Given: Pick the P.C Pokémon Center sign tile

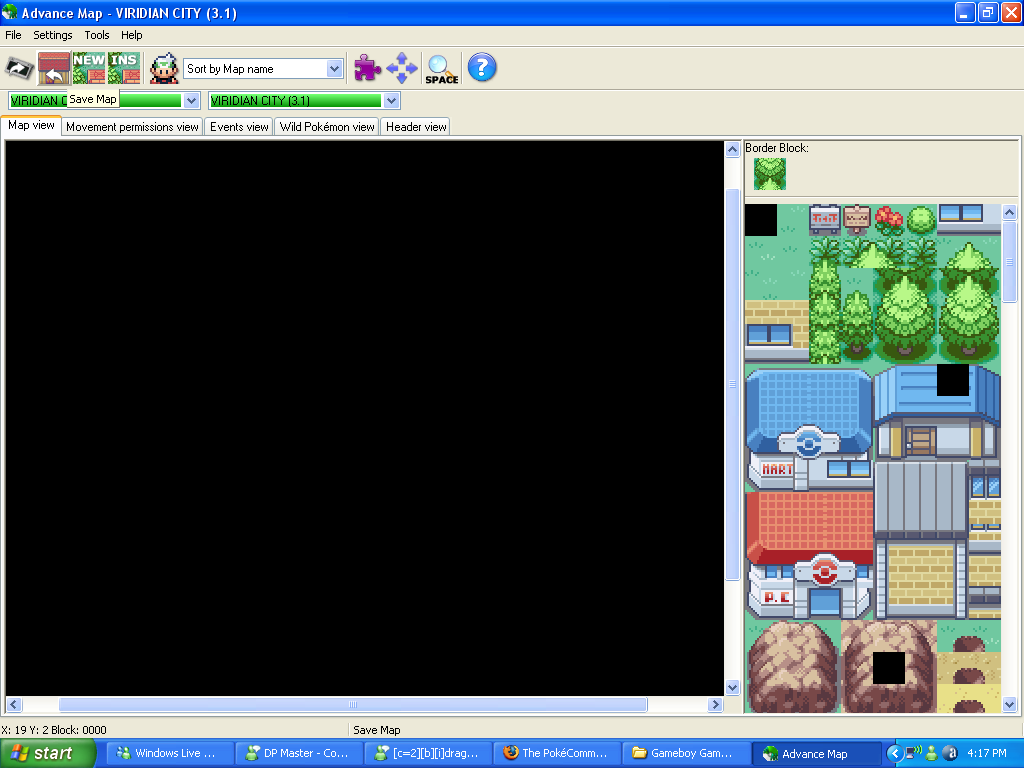Looking at the screenshot, I should tap(777, 597).
